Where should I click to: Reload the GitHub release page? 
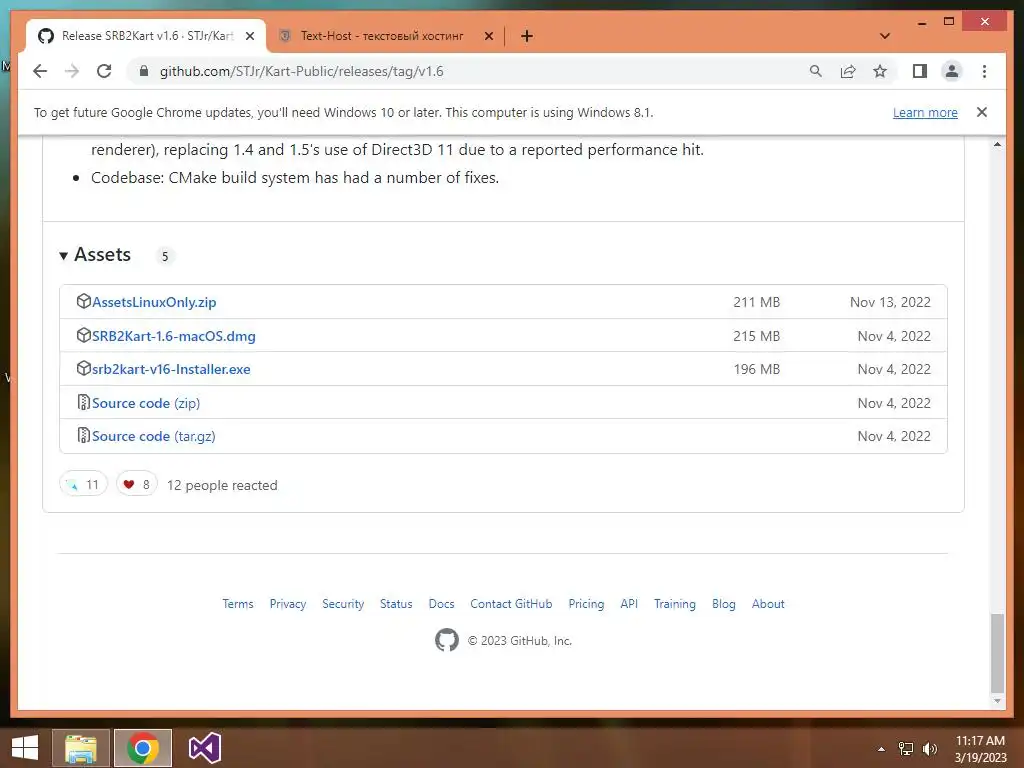[x=104, y=71]
